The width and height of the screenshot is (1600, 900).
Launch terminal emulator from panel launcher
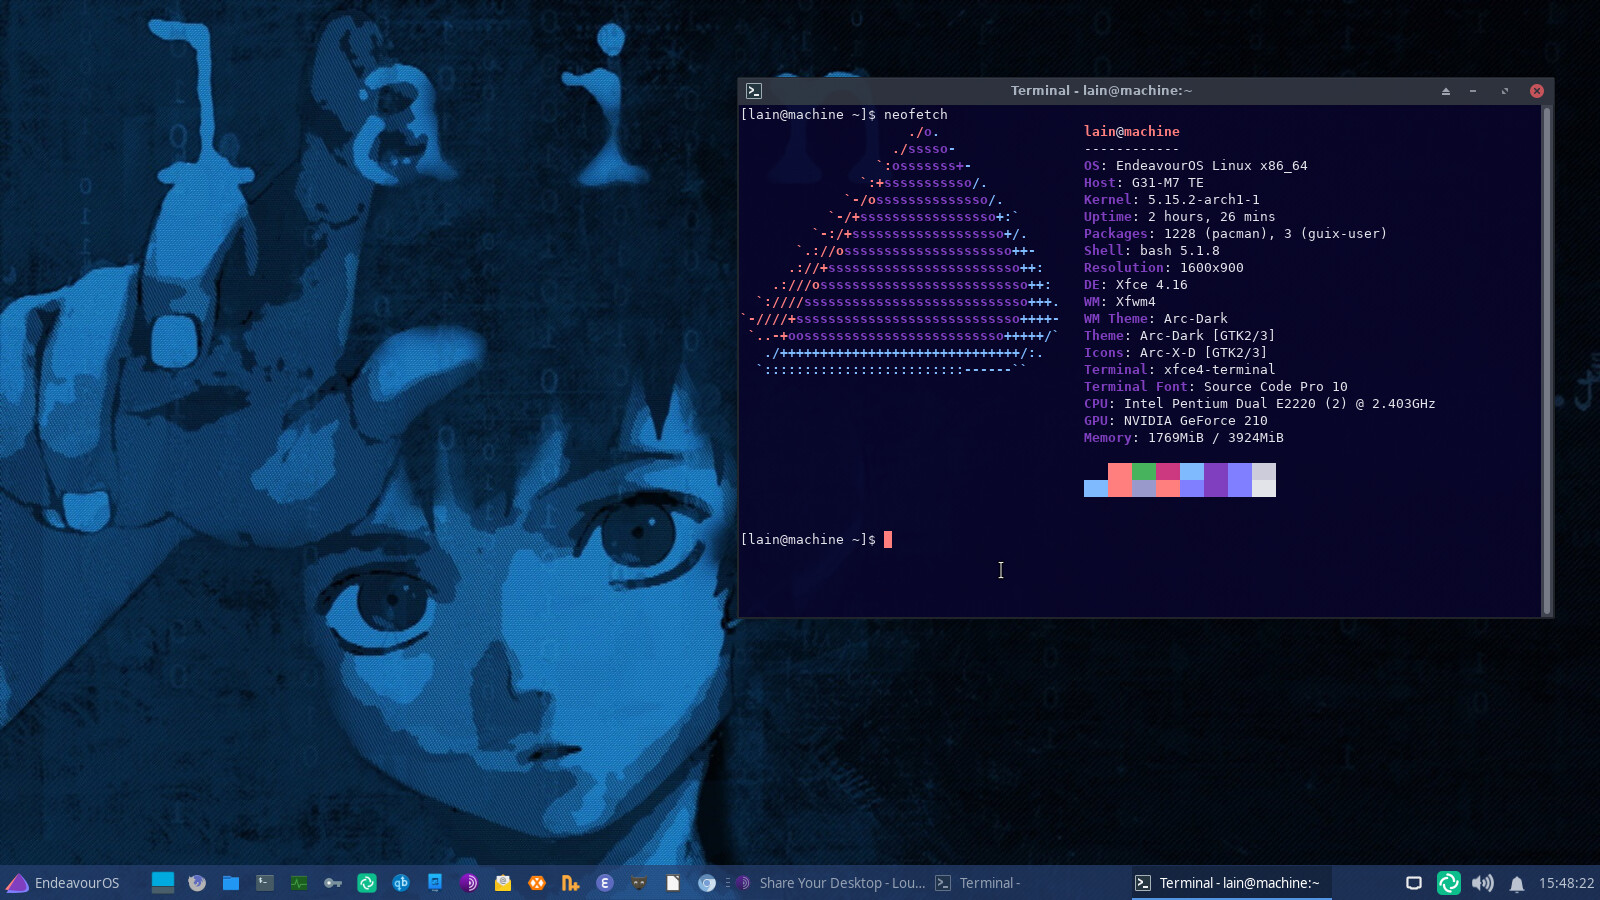pyautogui.click(x=265, y=883)
